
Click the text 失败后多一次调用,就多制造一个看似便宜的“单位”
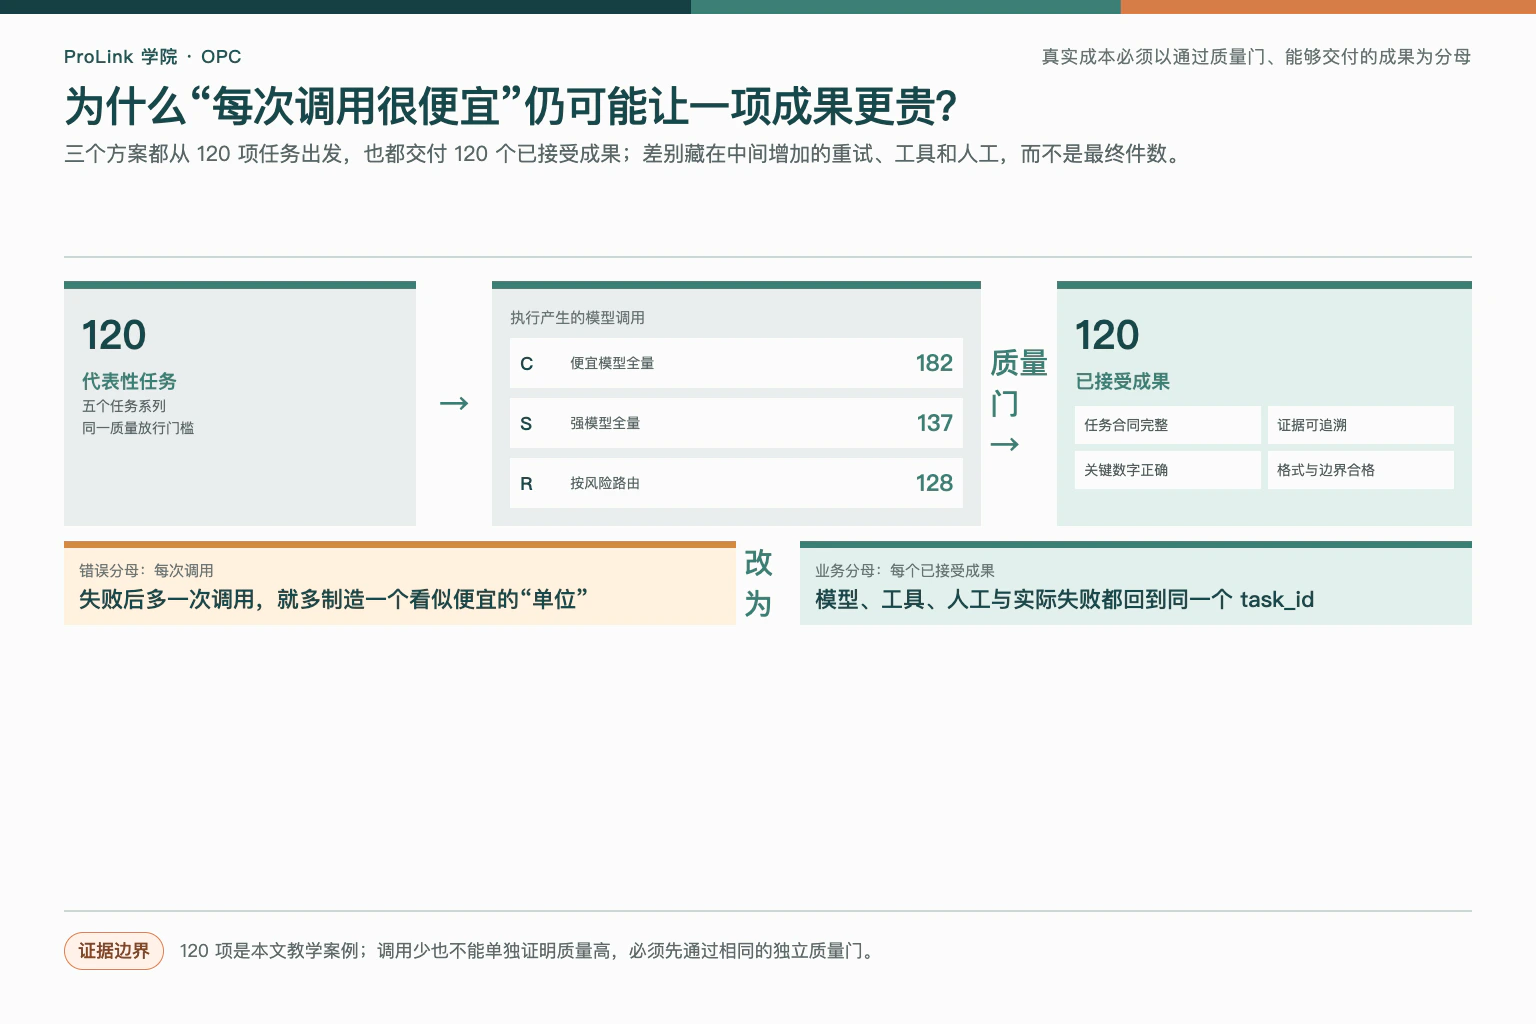pos(333,599)
